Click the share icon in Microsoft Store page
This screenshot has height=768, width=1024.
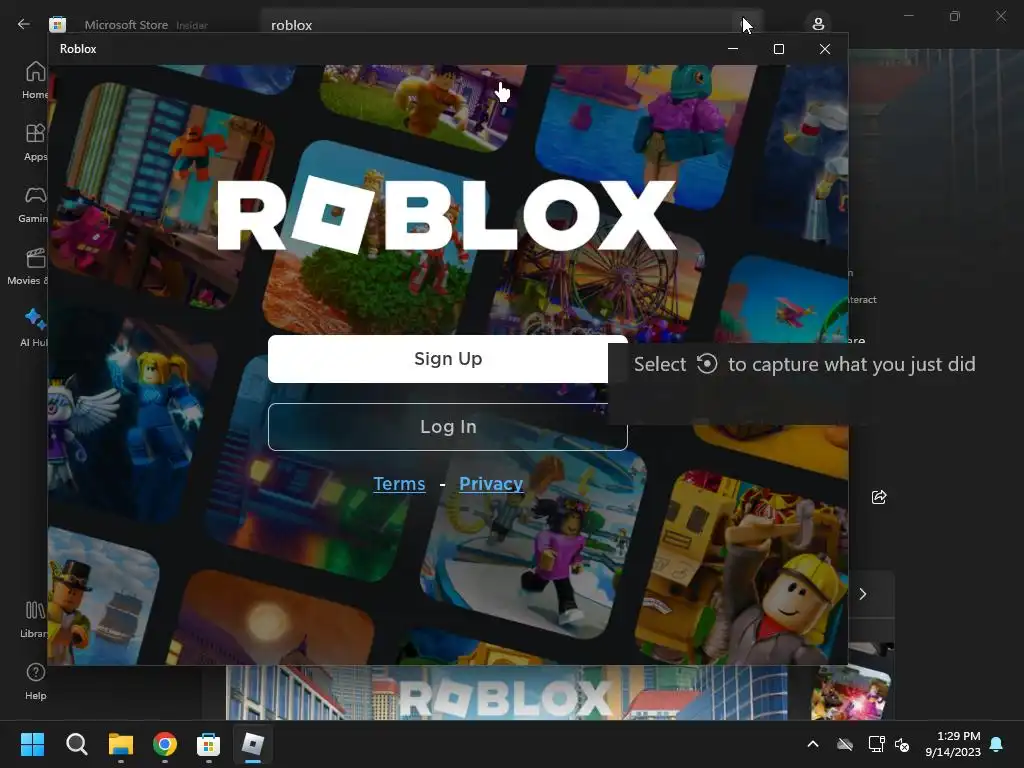(879, 498)
